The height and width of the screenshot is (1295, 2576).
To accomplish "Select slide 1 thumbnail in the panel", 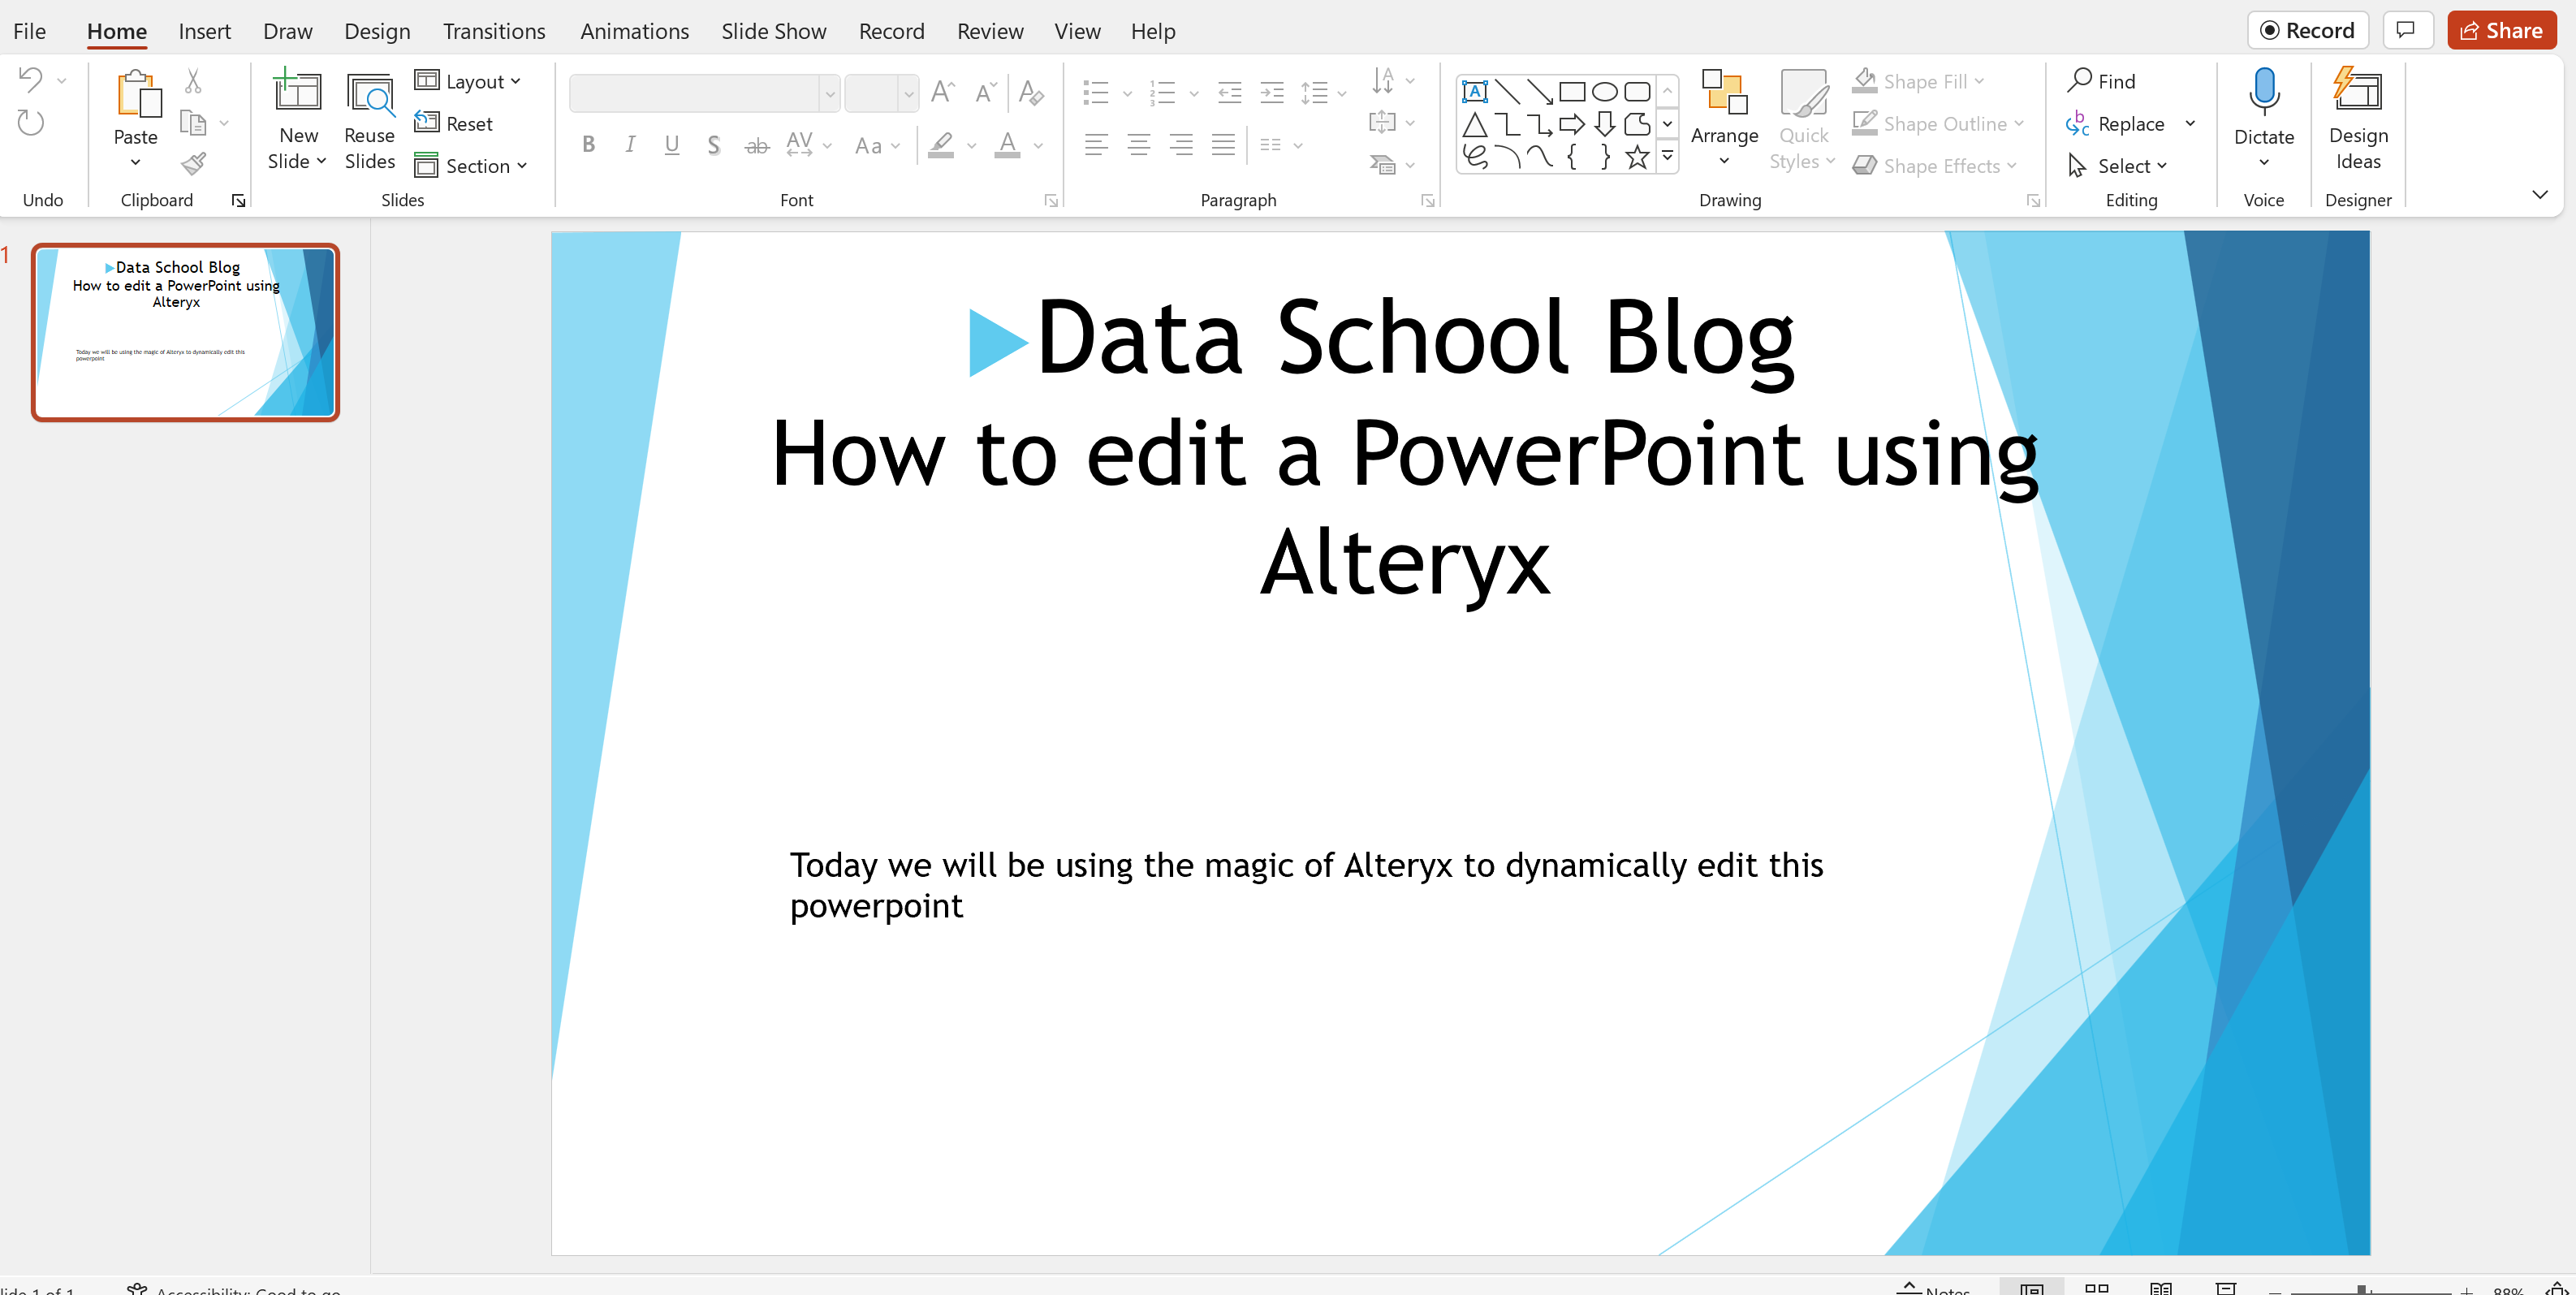I will 186,332.
